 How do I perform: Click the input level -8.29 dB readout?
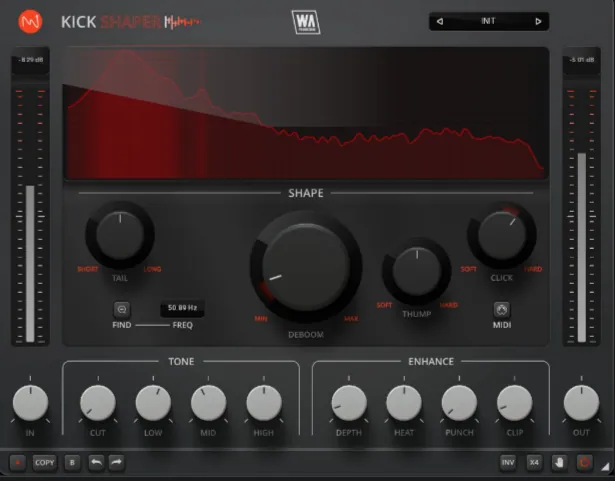pyautogui.click(x=31, y=60)
